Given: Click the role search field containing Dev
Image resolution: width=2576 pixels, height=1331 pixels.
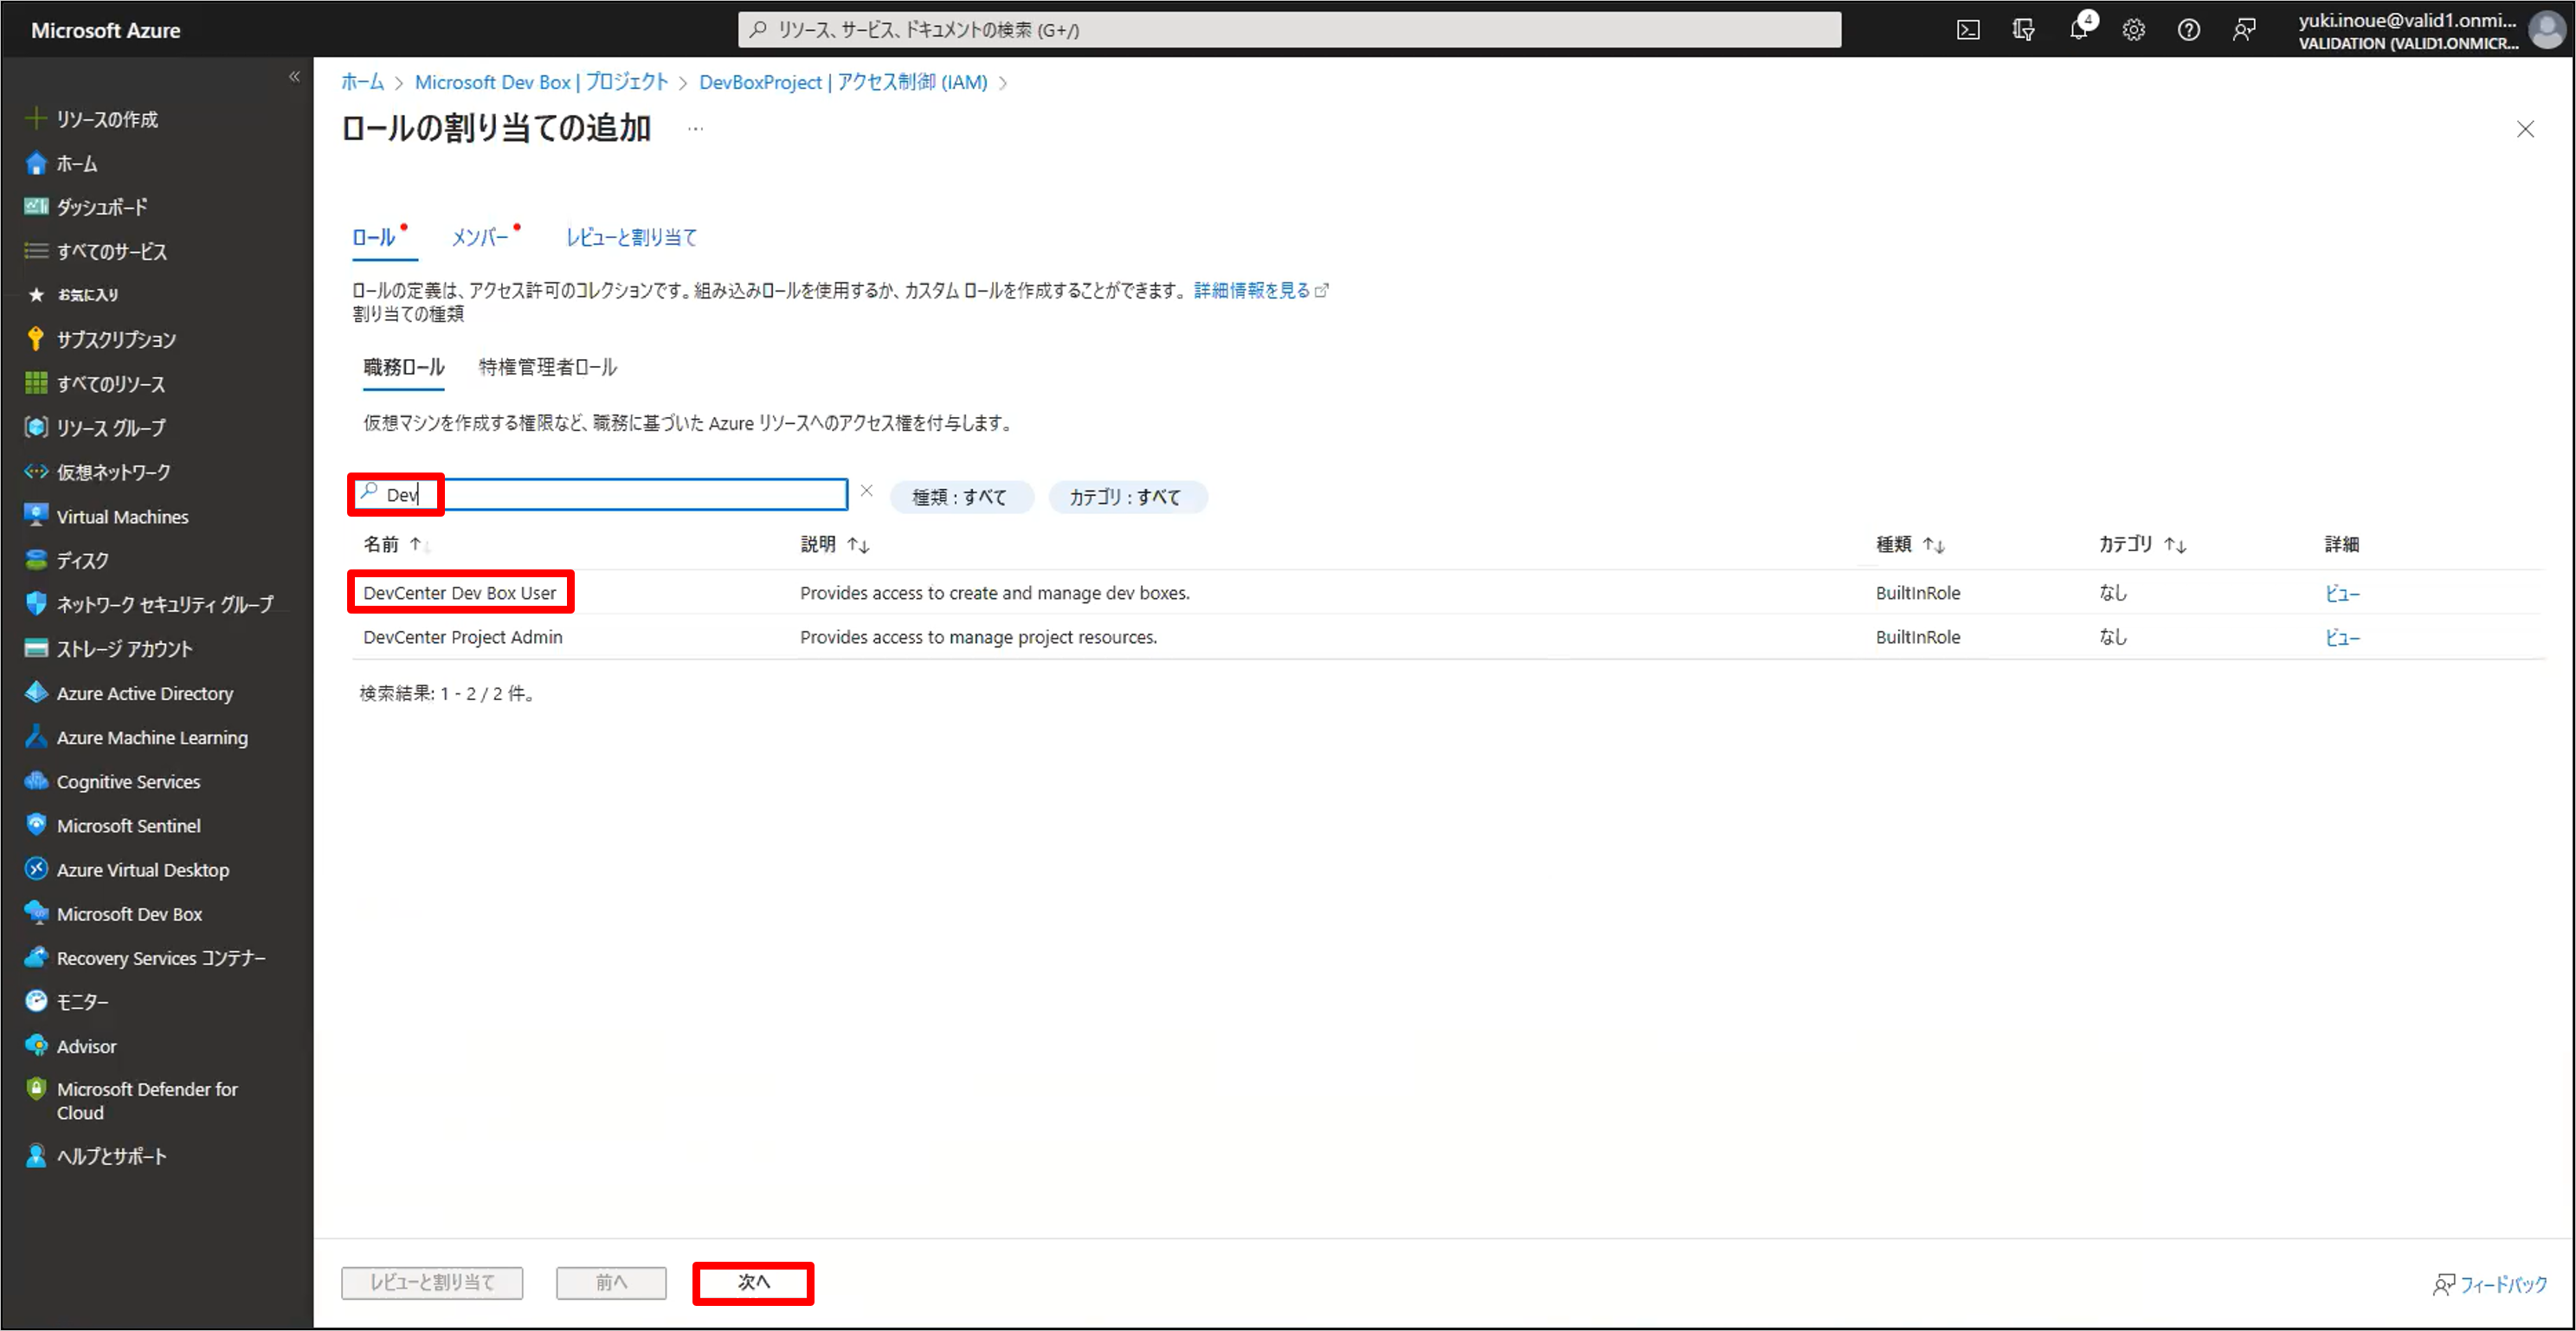Looking at the screenshot, I should [598, 494].
